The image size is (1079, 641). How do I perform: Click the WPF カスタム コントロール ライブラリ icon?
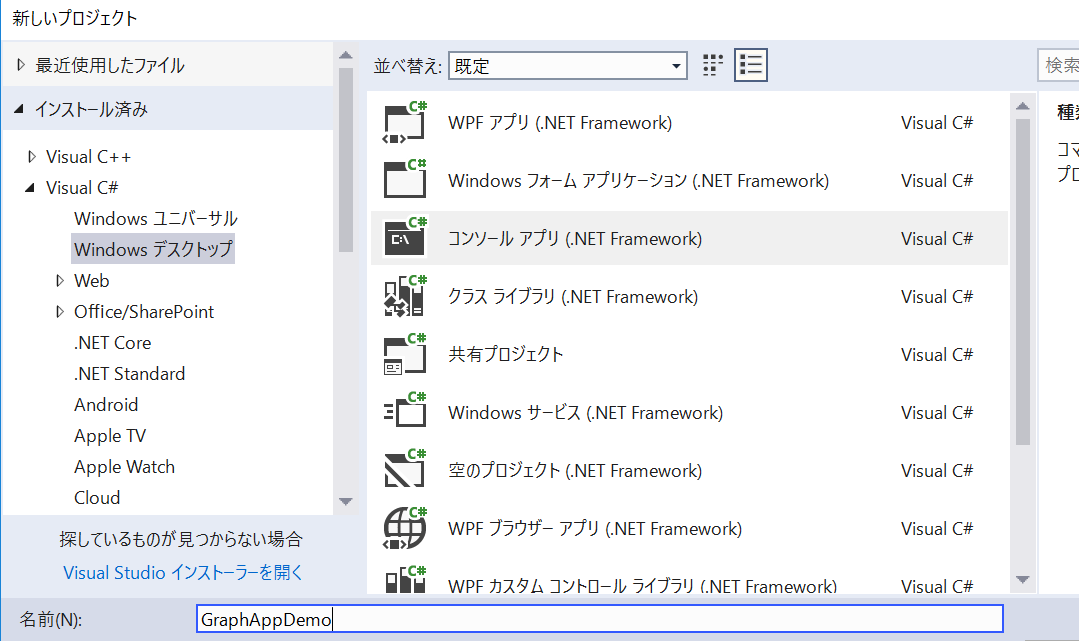(405, 580)
